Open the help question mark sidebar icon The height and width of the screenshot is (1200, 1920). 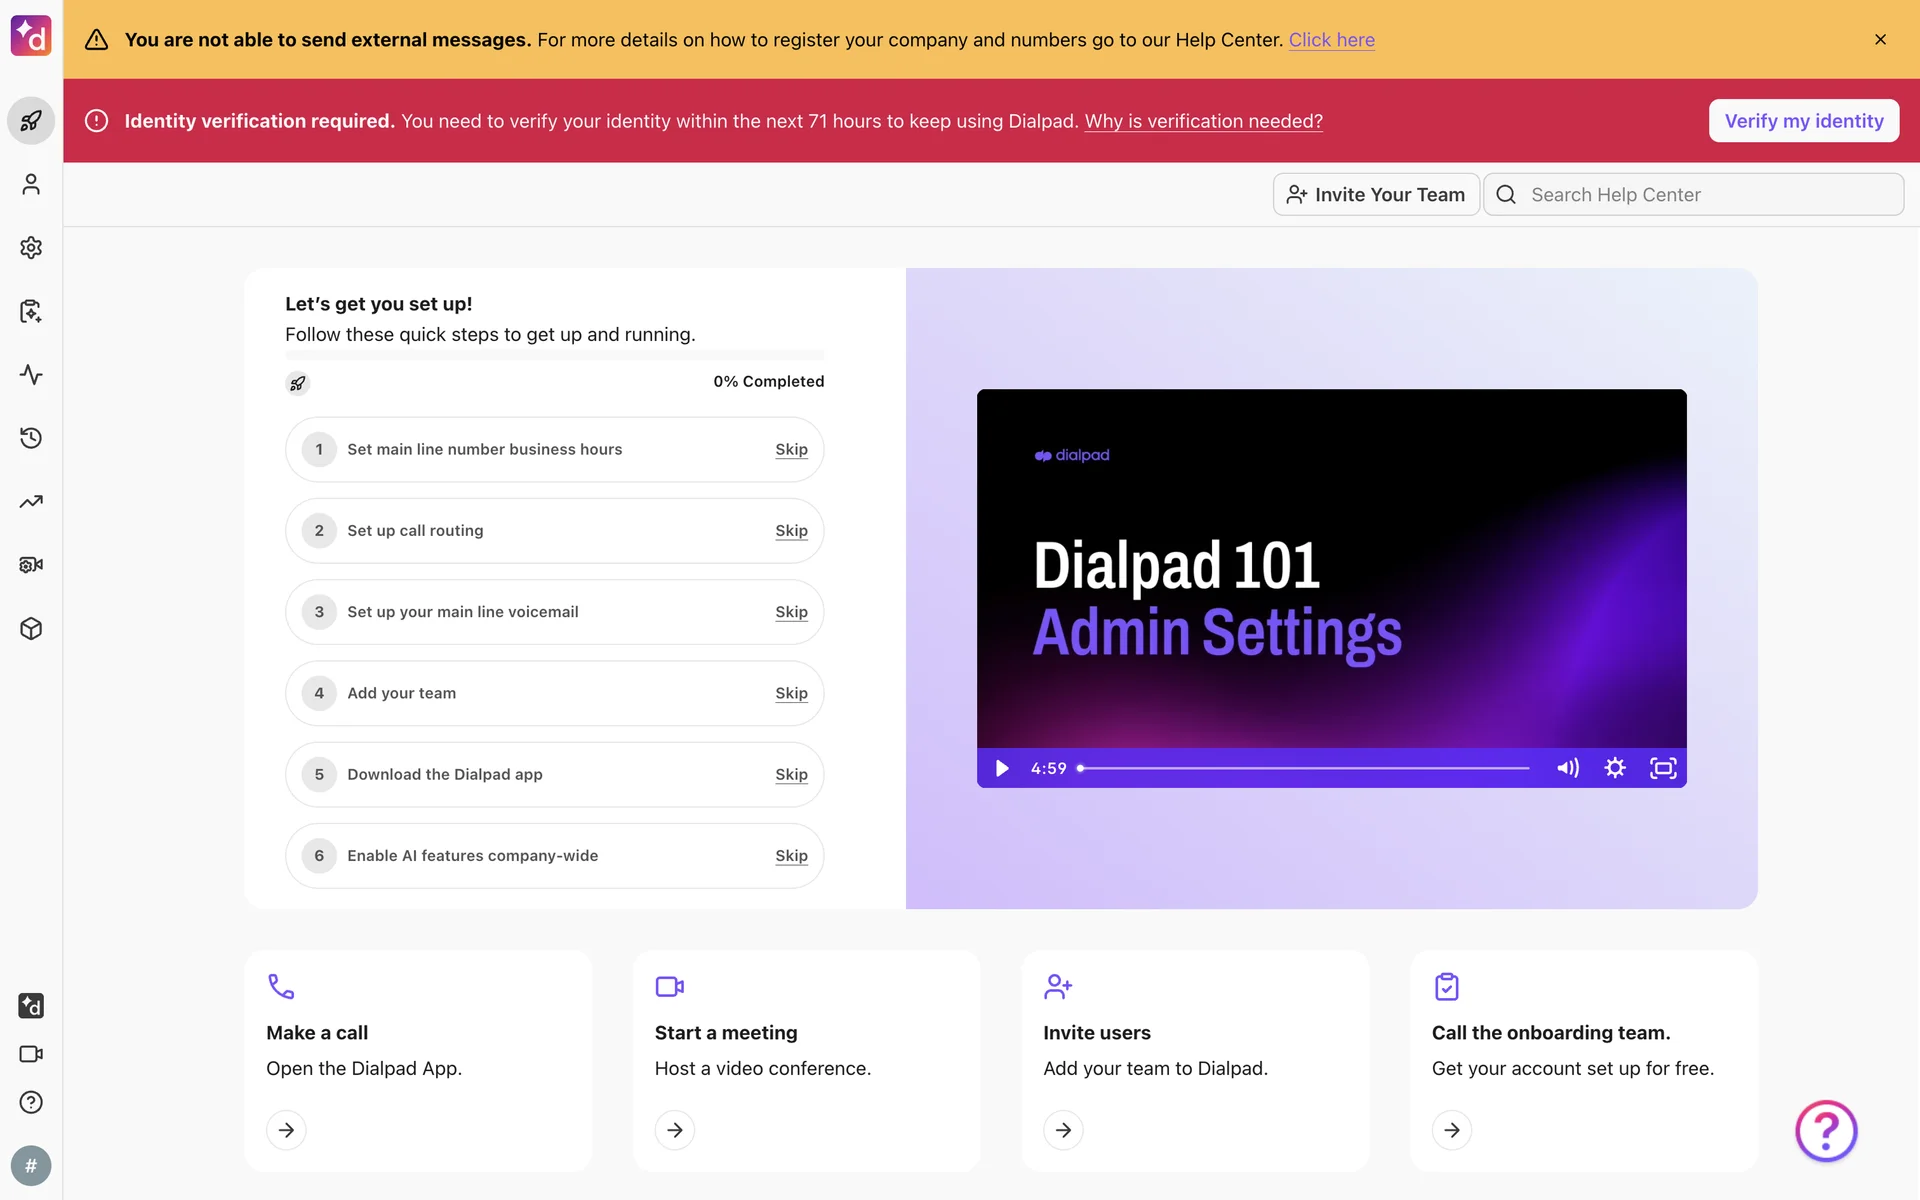tap(31, 1102)
